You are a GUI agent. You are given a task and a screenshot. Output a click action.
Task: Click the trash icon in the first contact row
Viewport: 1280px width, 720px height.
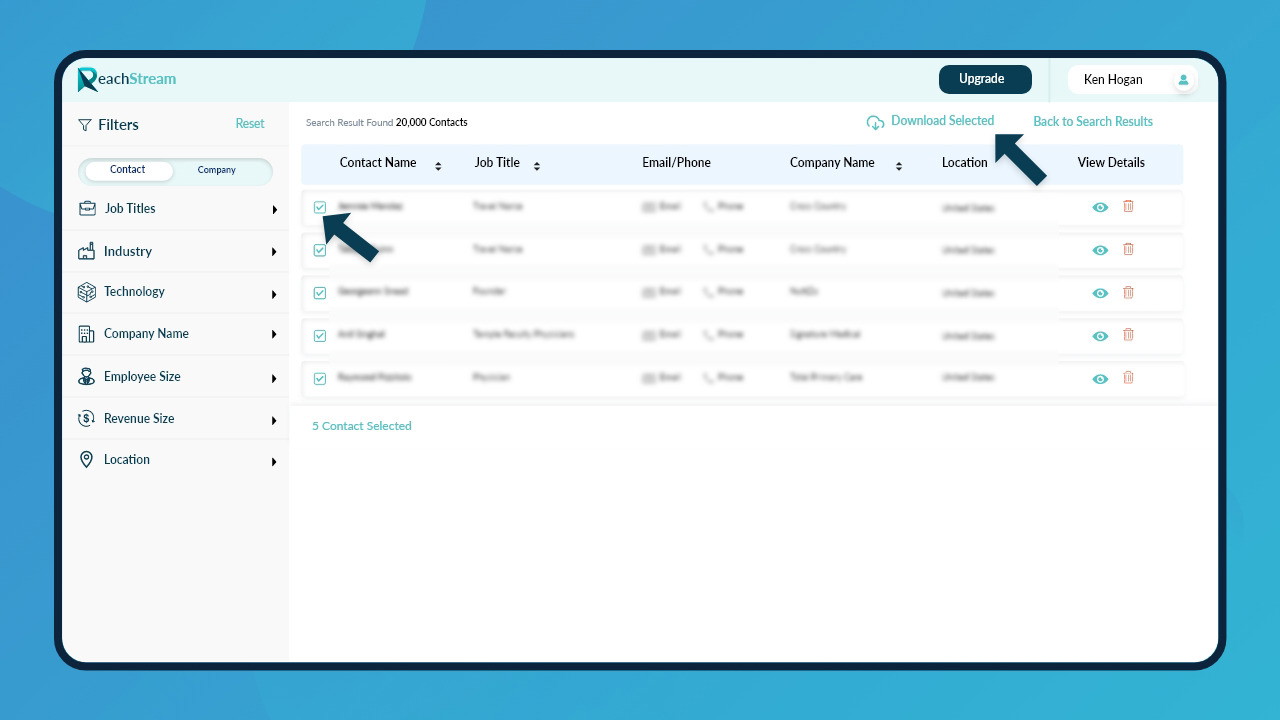point(1128,206)
